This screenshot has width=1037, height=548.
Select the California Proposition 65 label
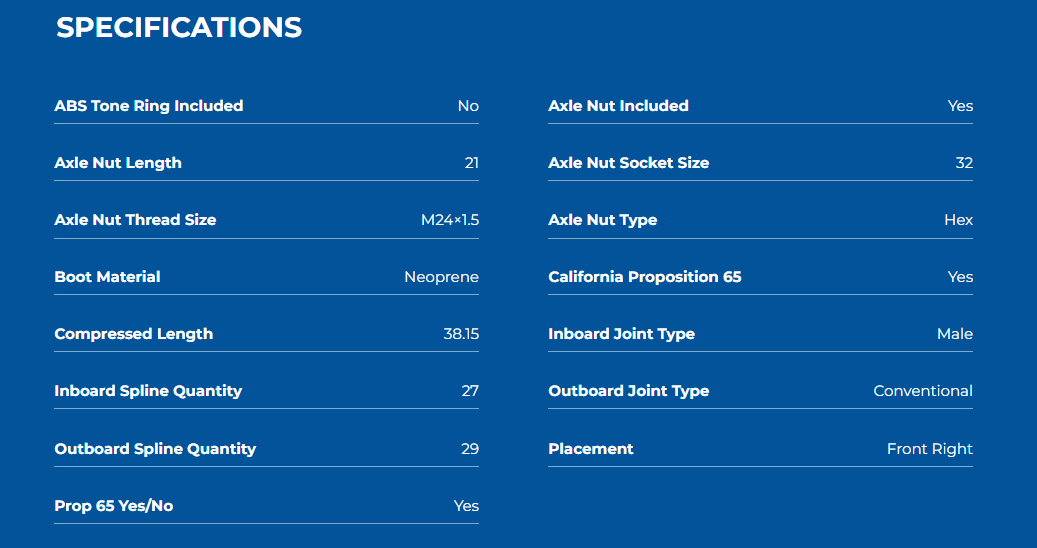645,276
